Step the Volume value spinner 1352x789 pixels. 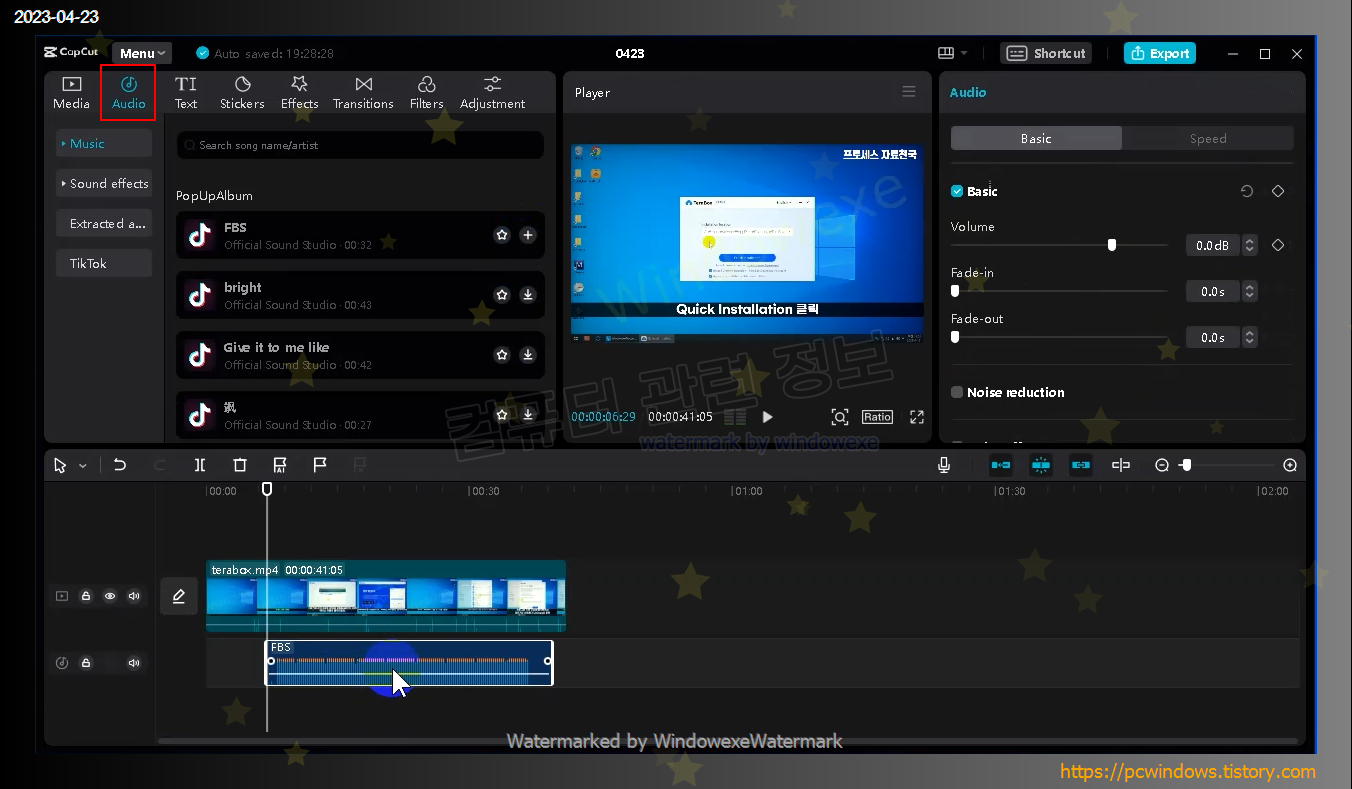(x=1250, y=245)
